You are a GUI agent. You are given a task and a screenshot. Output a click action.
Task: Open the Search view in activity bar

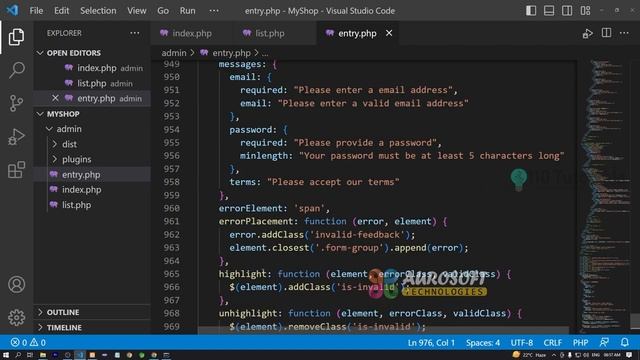[16, 70]
